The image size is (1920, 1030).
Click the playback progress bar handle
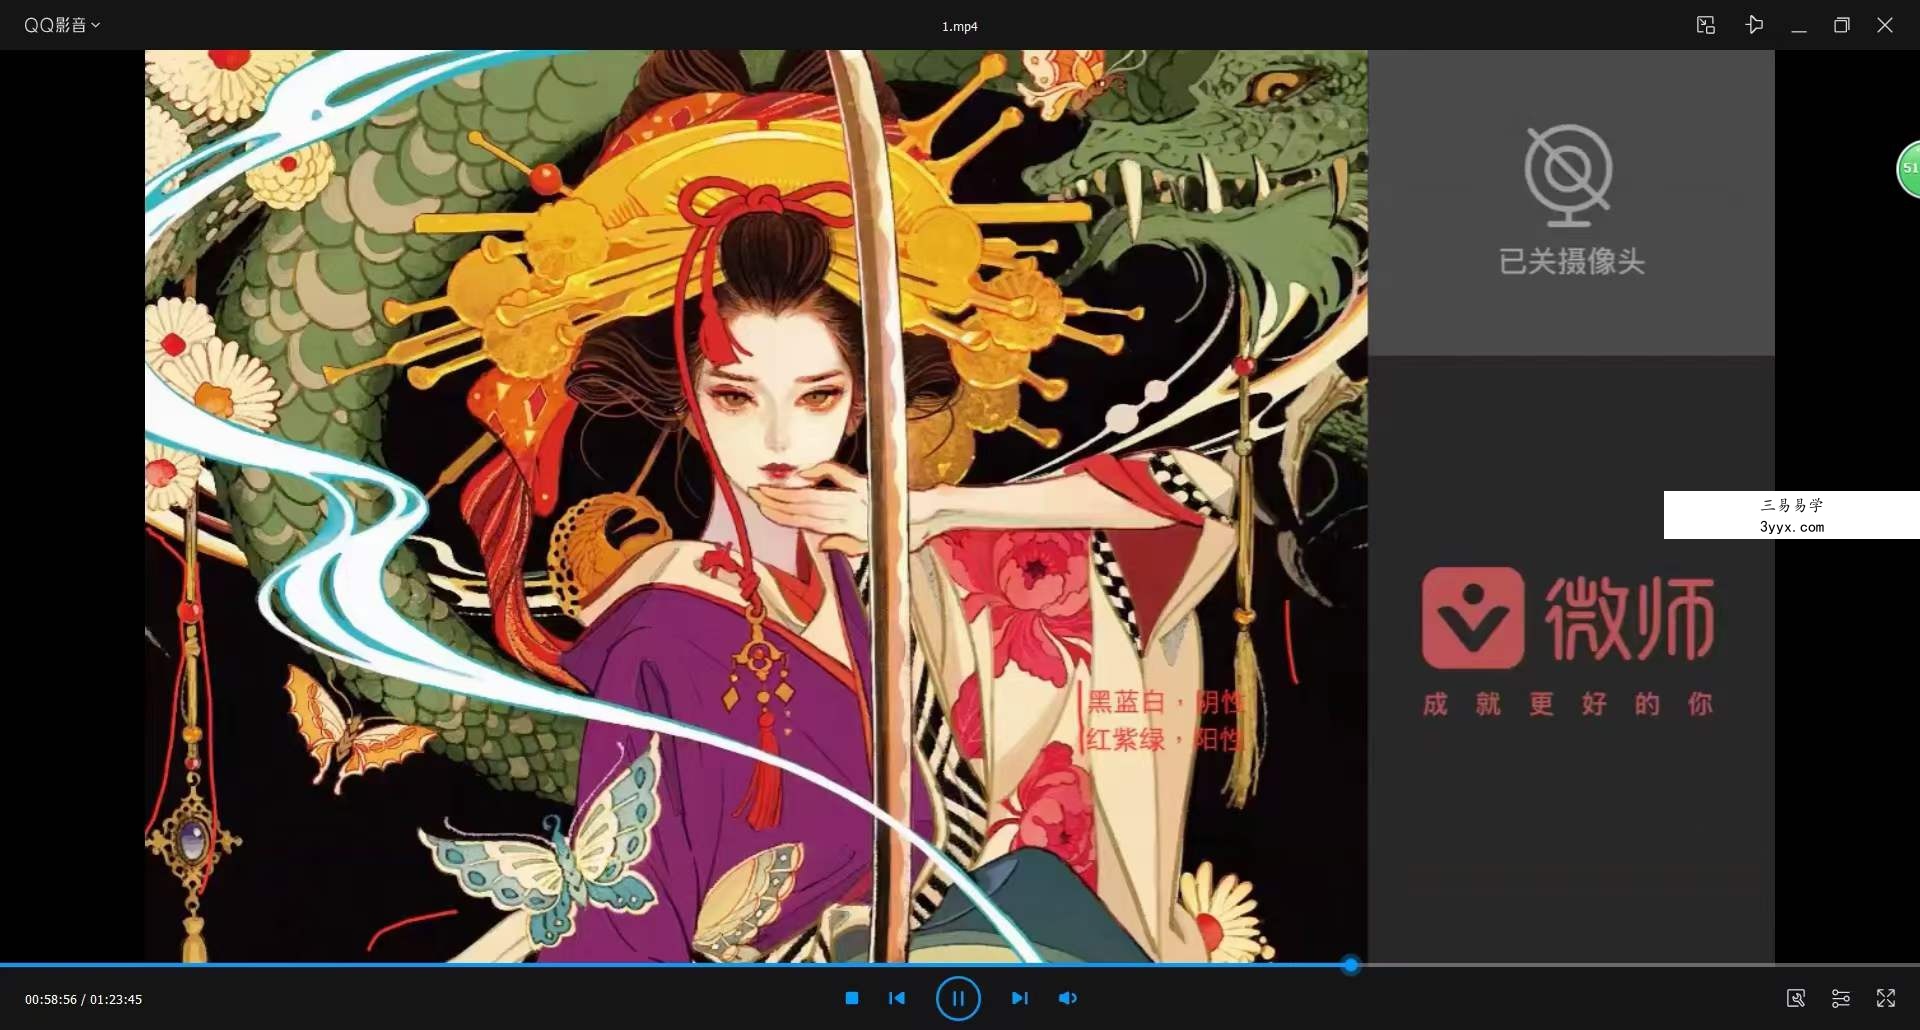click(1351, 965)
